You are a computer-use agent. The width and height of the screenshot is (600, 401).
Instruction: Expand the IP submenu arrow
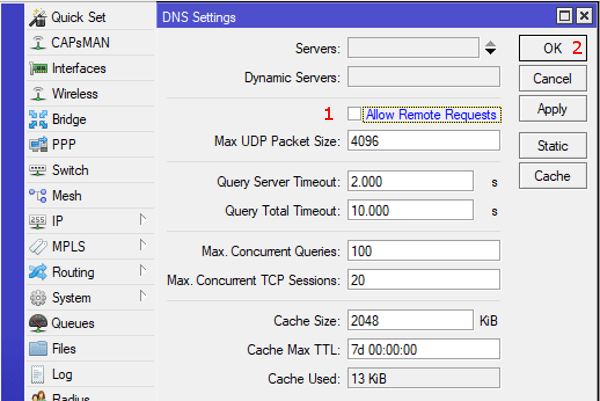click(x=143, y=220)
